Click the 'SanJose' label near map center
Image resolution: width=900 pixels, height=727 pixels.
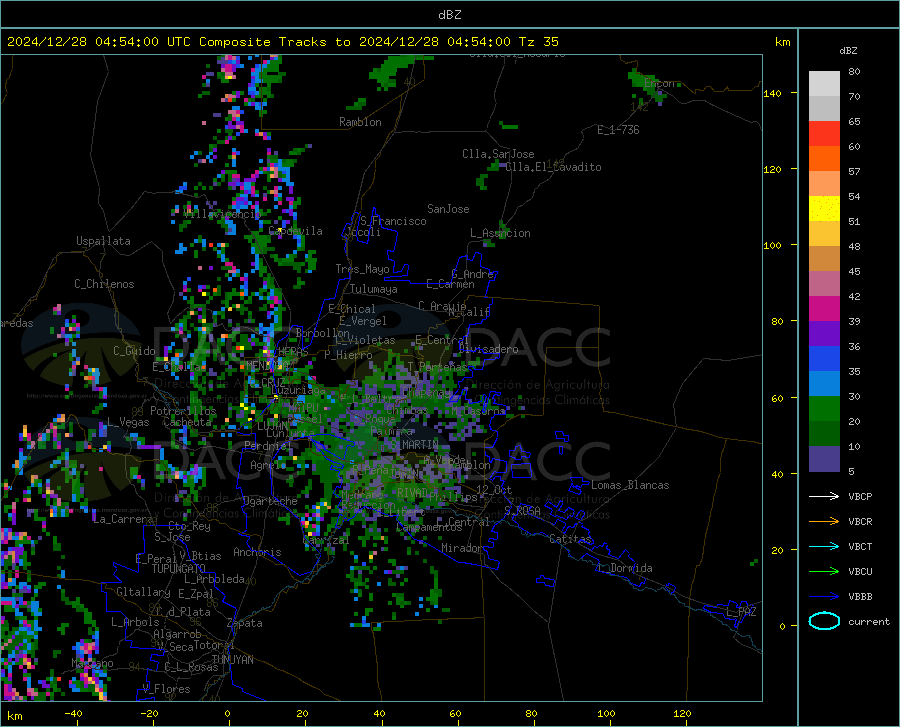pyautogui.click(x=448, y=209)
